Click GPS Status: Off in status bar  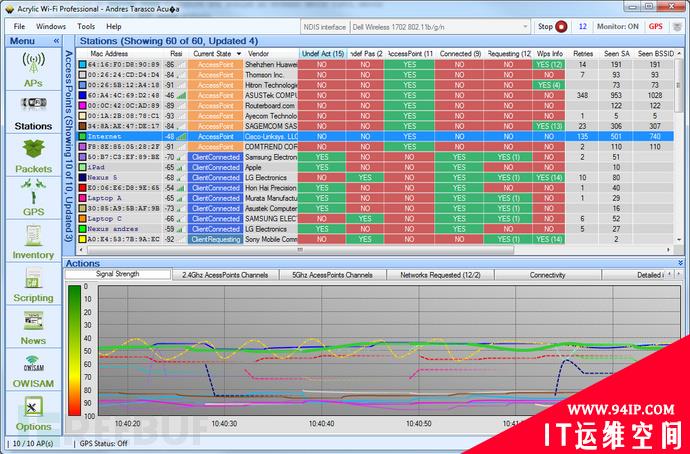pyautogui.click(x=103, y=443)
